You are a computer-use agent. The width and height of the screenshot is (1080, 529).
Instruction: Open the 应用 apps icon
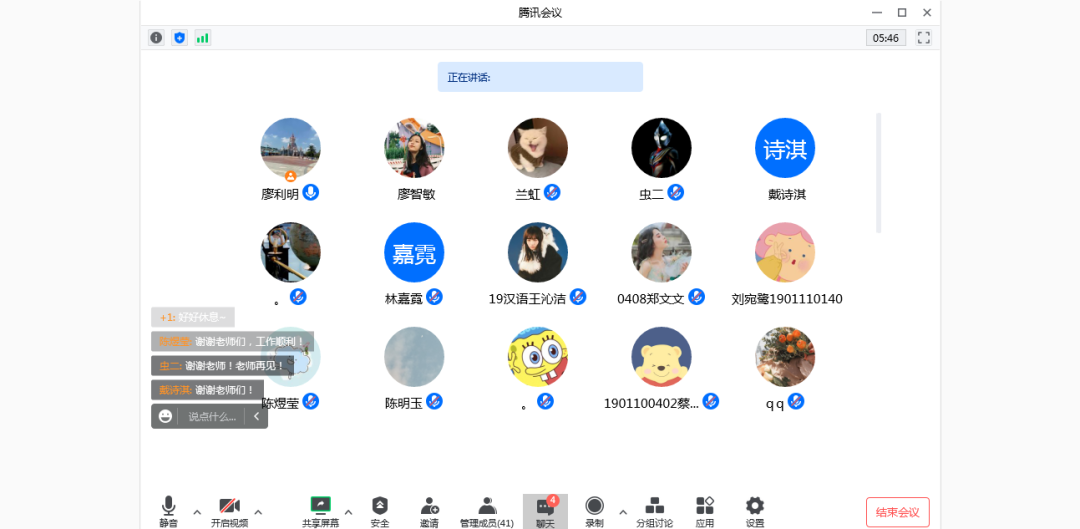(x=705, y=510)
